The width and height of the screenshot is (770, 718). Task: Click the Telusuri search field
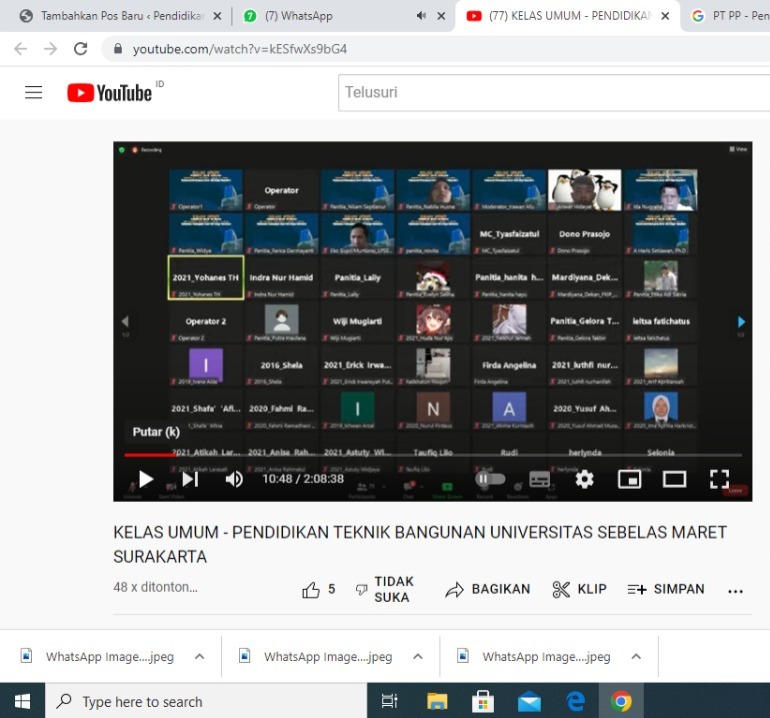[550, 92]
